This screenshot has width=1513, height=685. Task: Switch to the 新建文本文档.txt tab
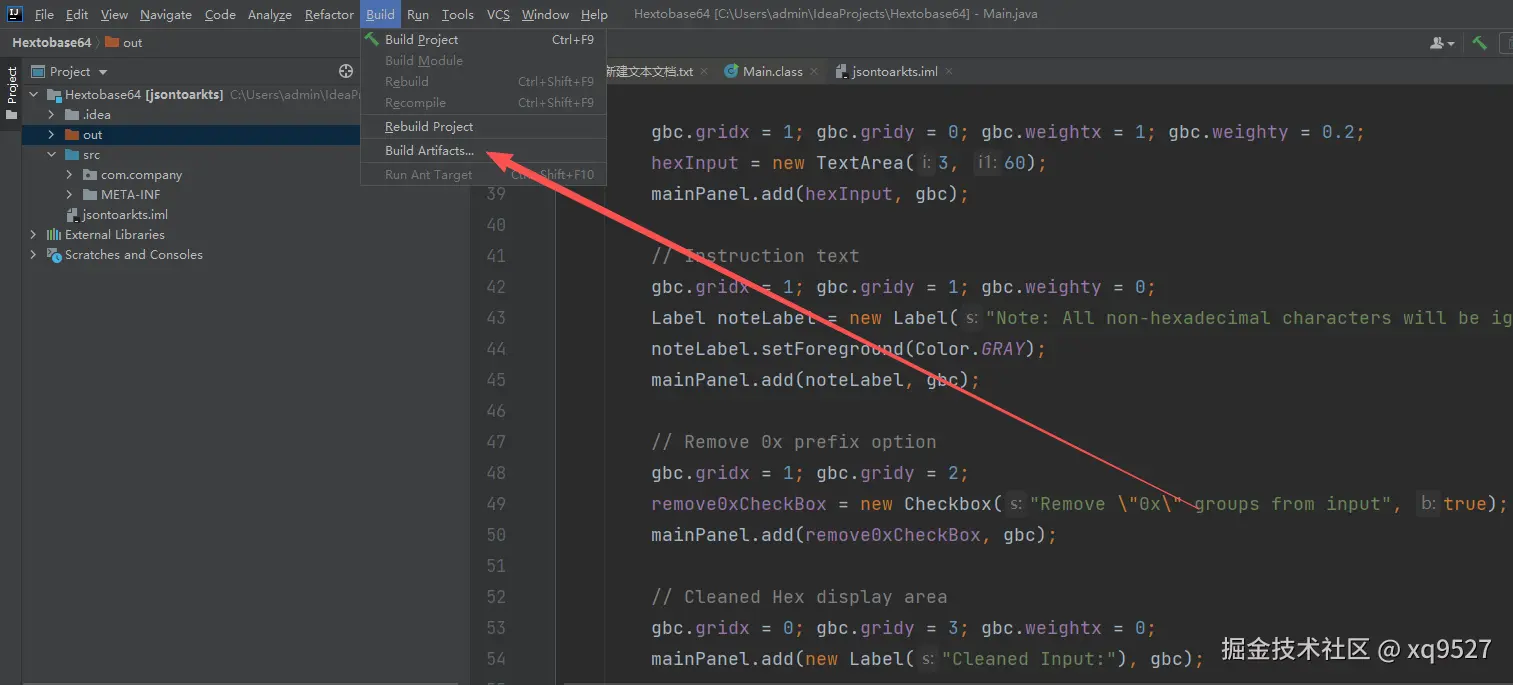pos(649,71)
